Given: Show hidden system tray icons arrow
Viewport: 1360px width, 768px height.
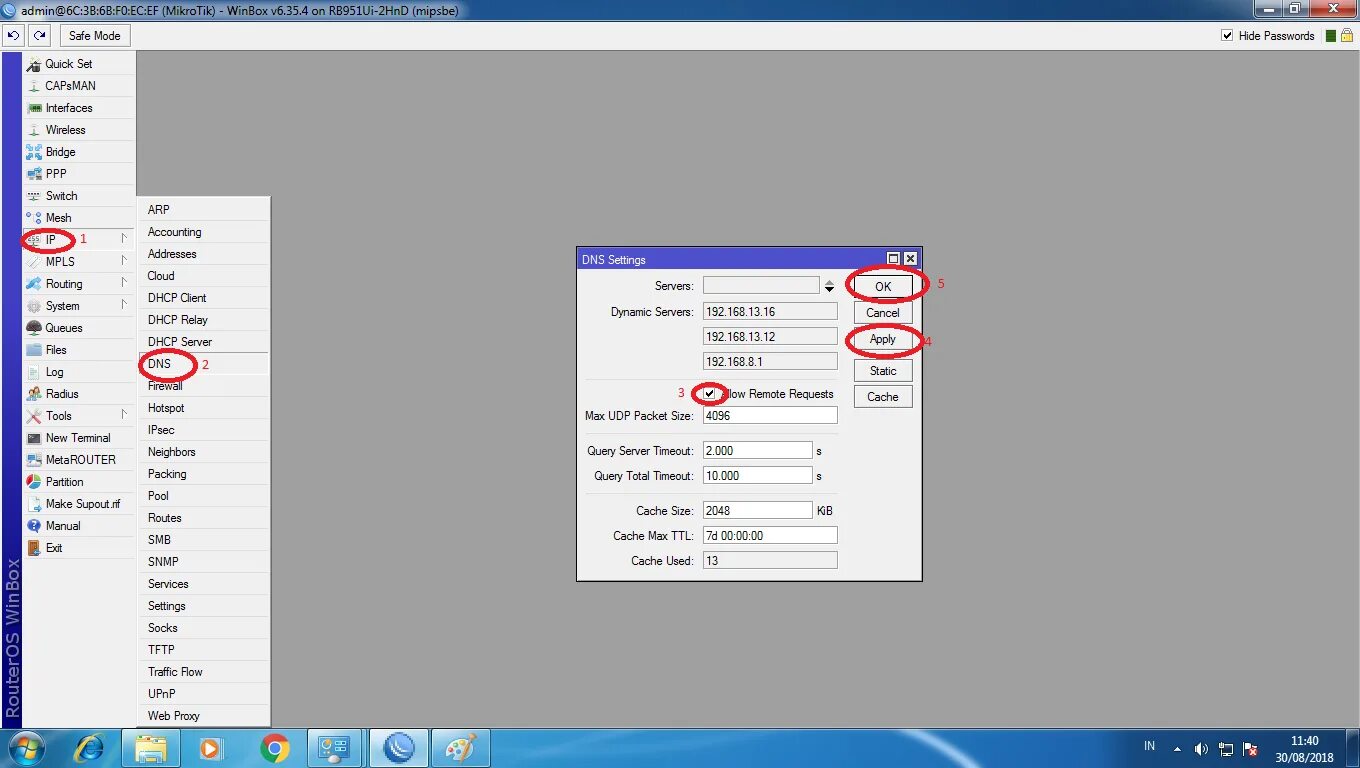Looking at the screenshot, I should pyautogui.click(x=1178, y=748).
